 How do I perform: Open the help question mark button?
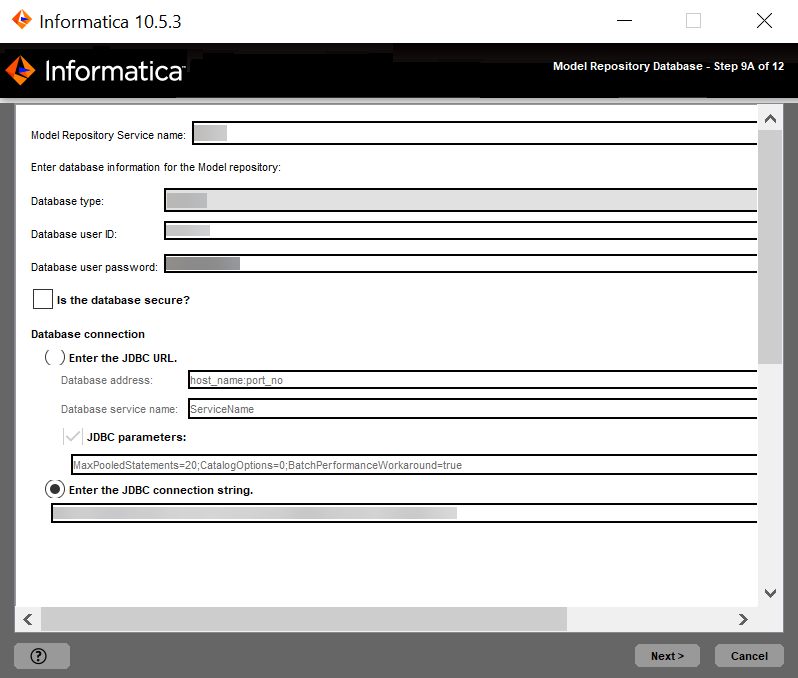click(42, 656)
